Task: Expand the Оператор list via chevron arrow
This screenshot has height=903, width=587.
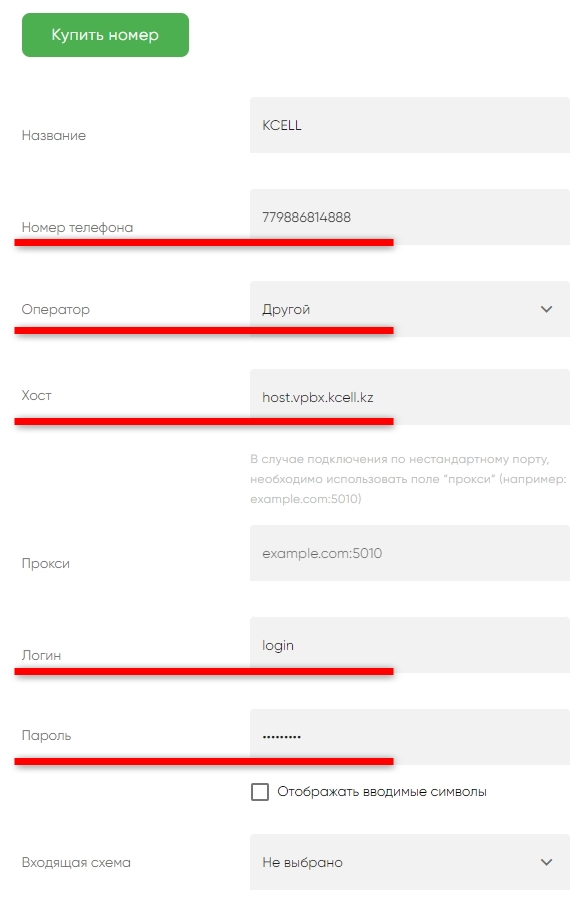Action: coord(546,309)
